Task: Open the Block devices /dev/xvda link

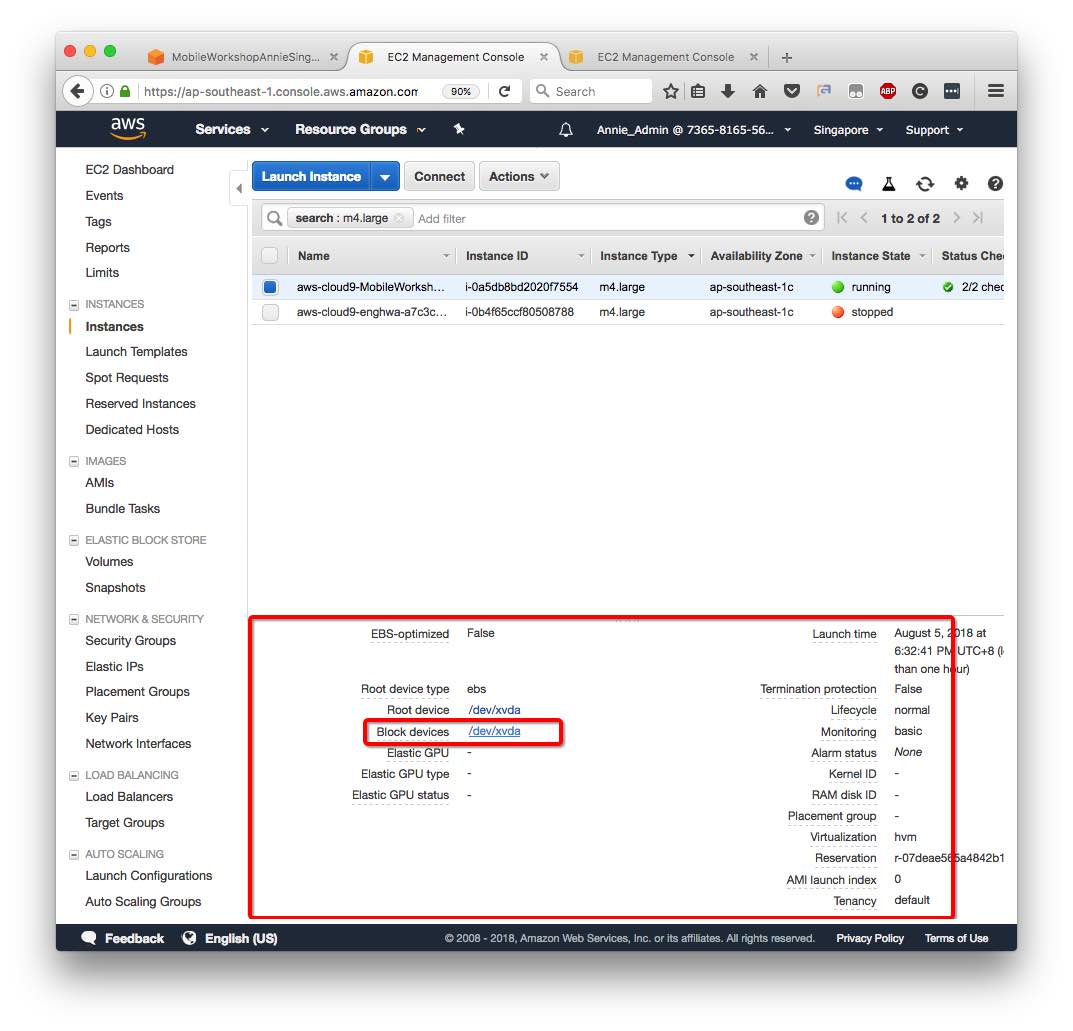Action: 494,731
